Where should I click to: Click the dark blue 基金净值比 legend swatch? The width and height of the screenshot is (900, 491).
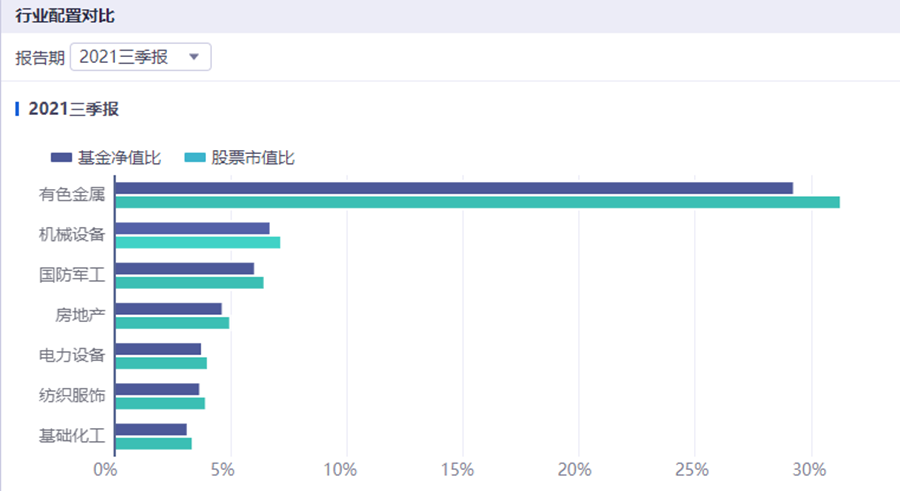pos(61,157)
